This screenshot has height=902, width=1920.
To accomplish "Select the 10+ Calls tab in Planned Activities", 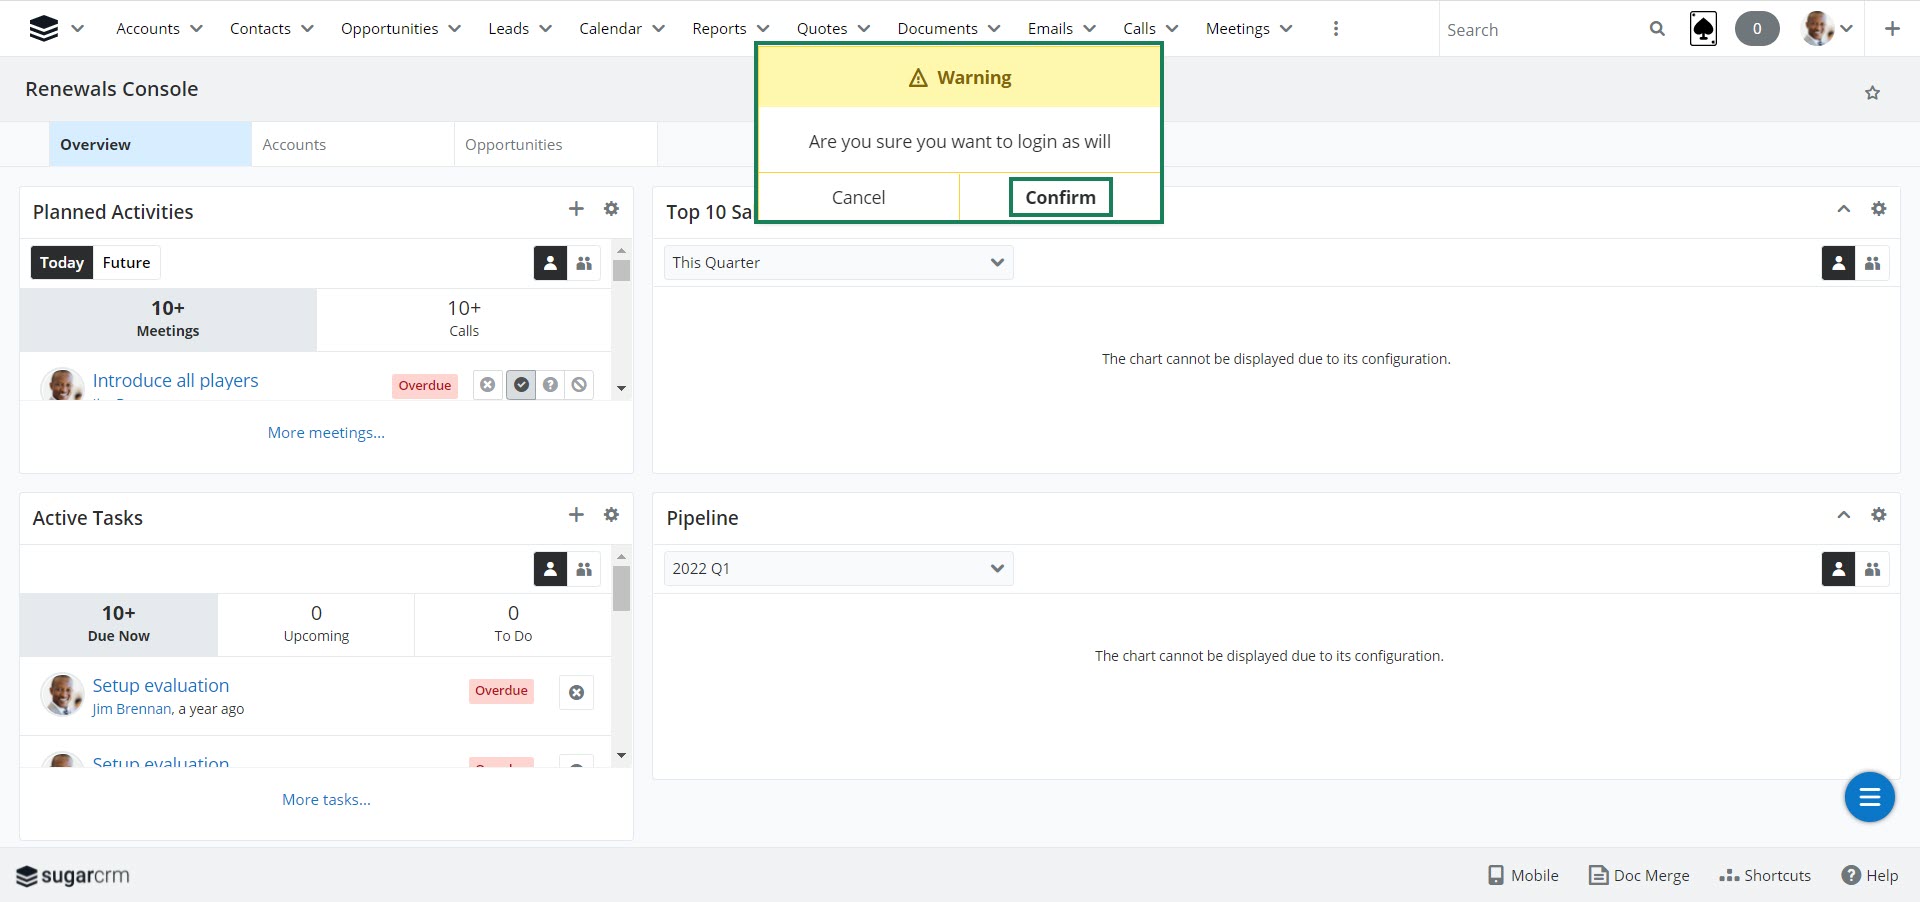I will 464,319.
